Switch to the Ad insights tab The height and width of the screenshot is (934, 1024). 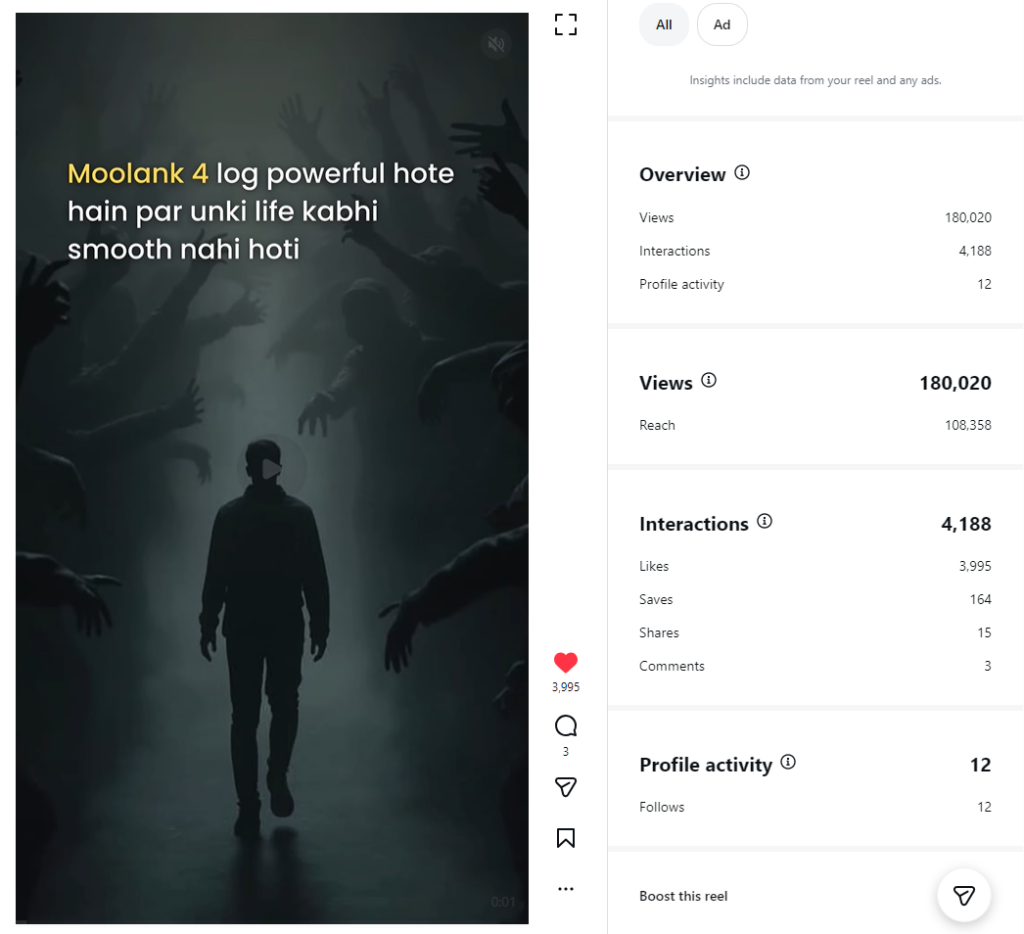coord(722,25)
